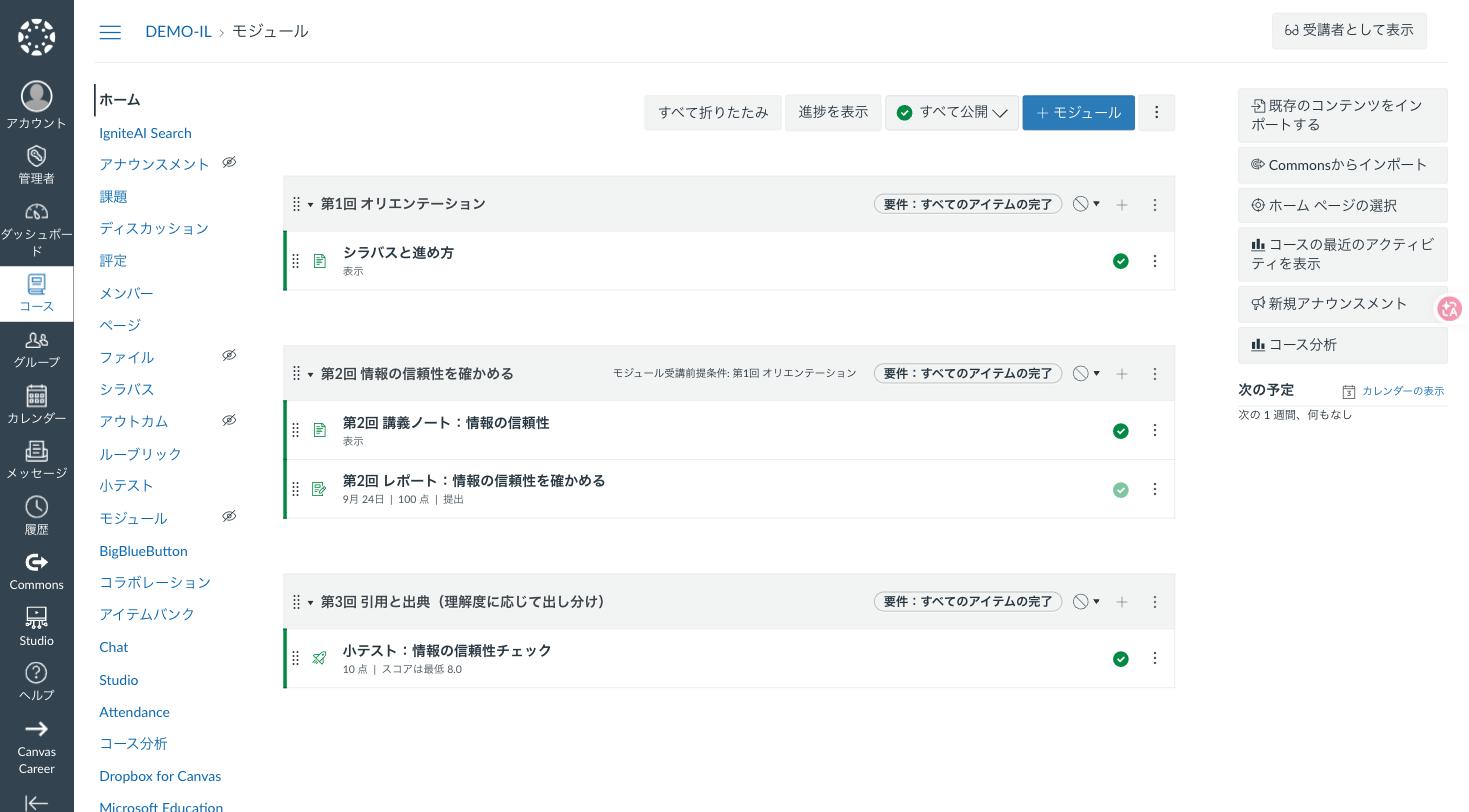Click 新規アナウンスメント button
The image size is (1469, 812).
click(1342, 304)
